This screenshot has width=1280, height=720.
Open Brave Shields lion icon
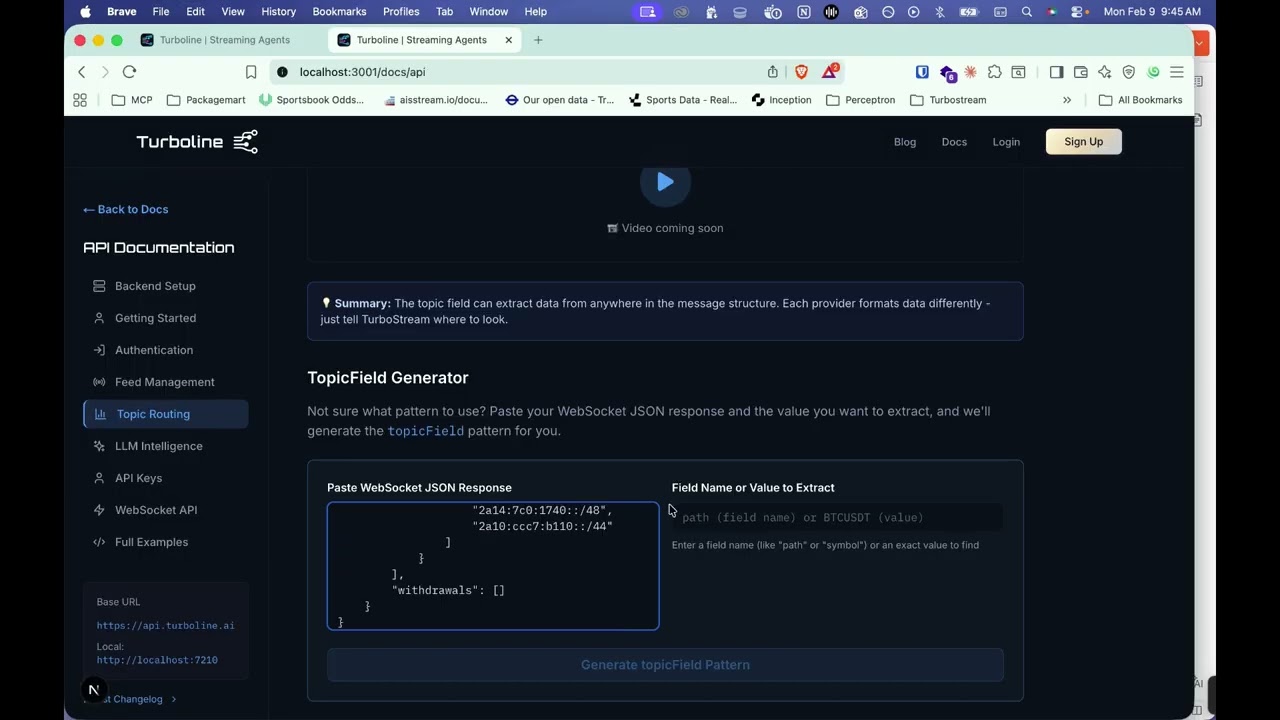[801, 72]
